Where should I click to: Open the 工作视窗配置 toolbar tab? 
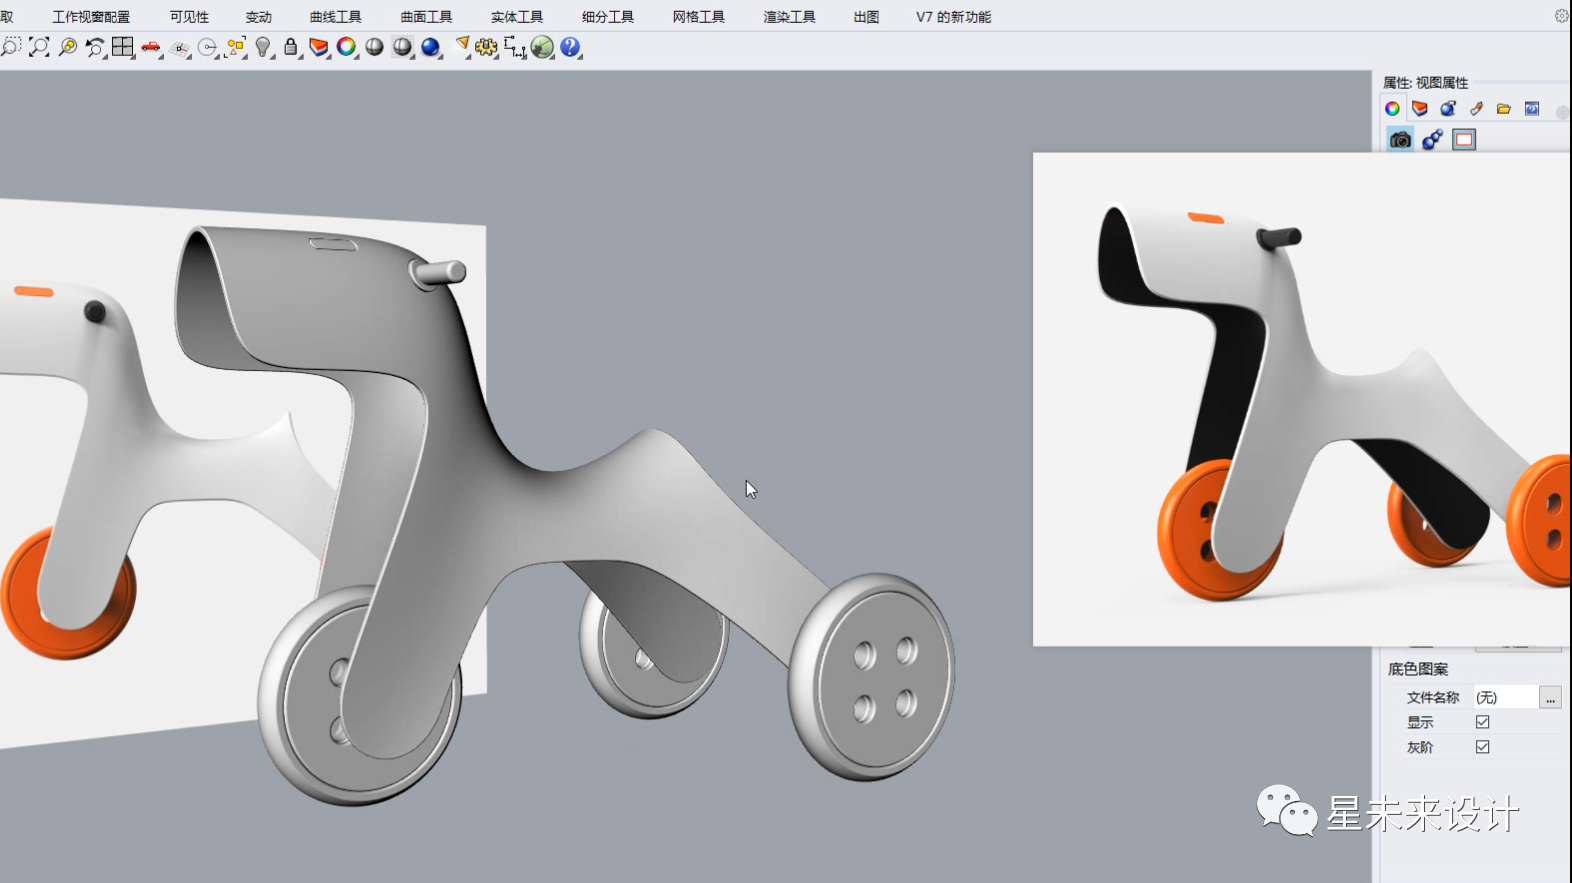coord(91,17)
